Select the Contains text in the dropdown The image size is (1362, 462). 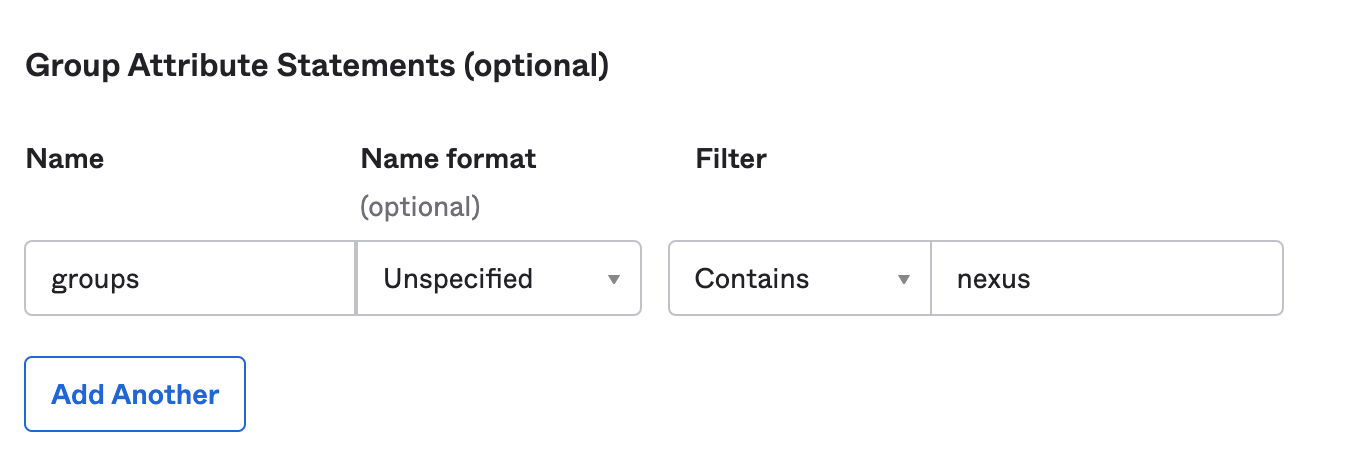pos(752,278)
